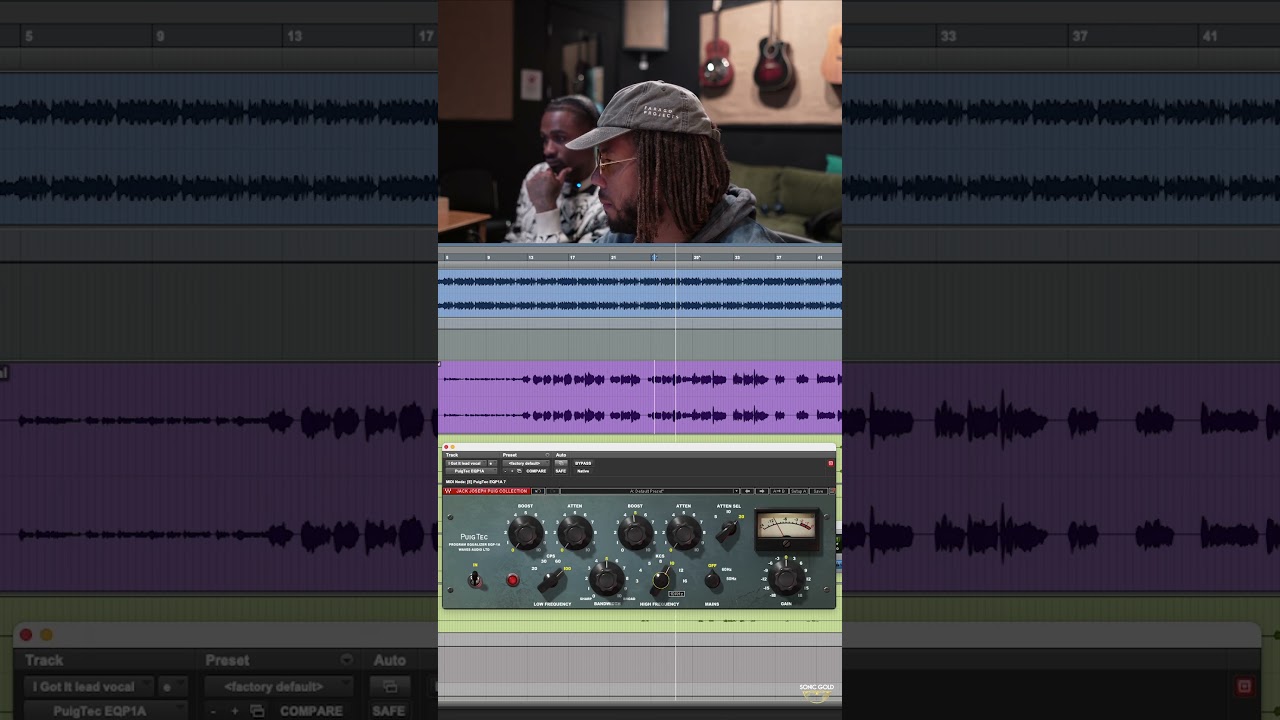Image resolution: width=1280 pixels, height=720 pixels.
Task: Open the <factory default> preset list in the sharp plugin window
Action: click(526, 463)
